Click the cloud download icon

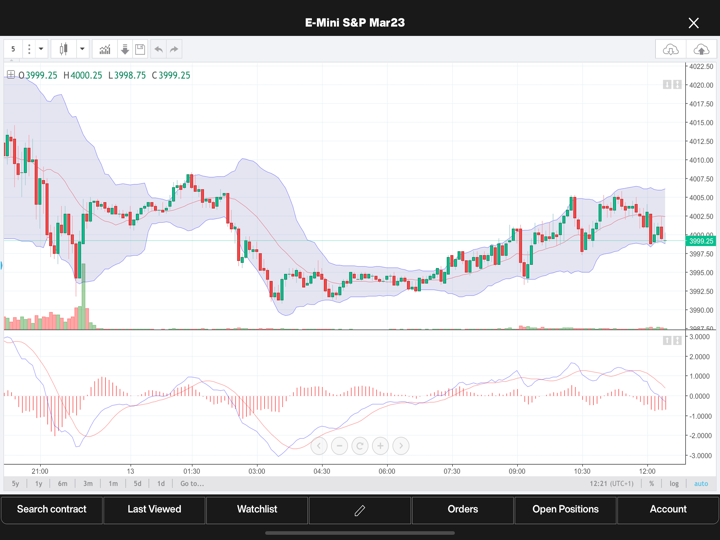670,49
